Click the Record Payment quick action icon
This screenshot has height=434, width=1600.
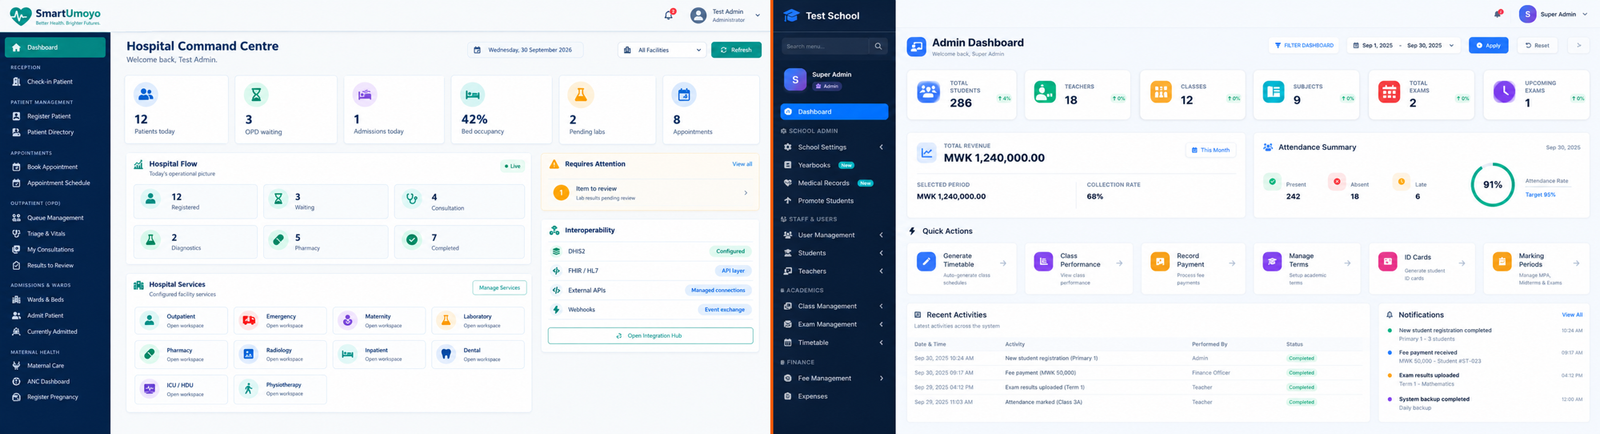point(1159,262)
